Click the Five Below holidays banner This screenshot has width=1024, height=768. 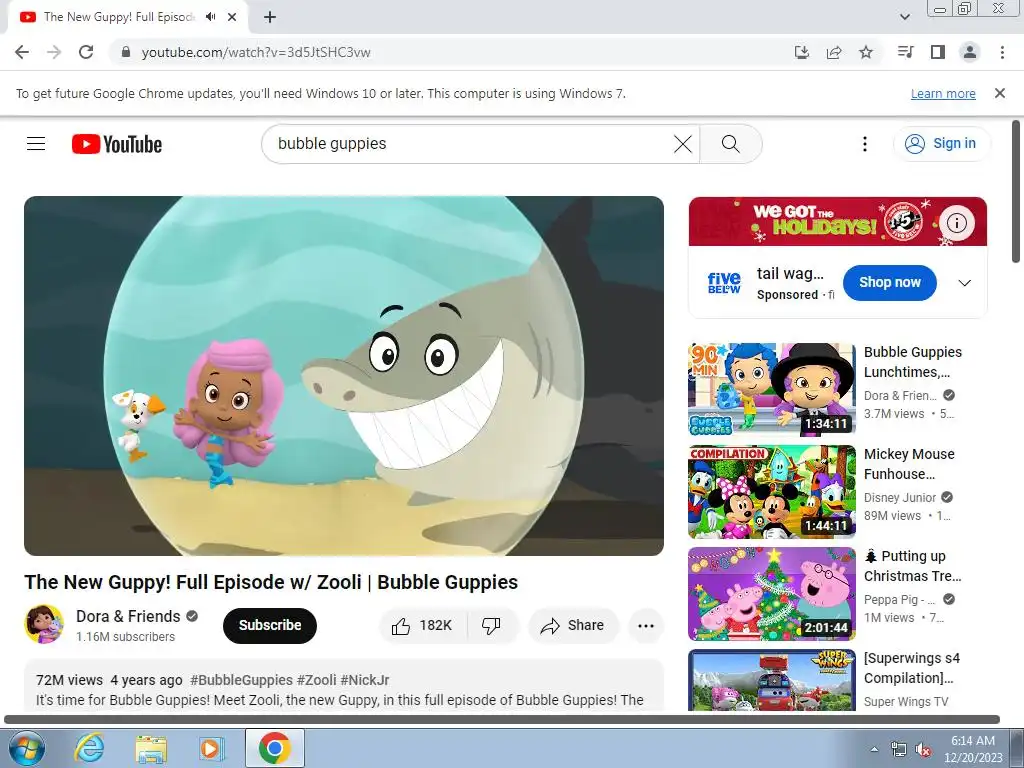[838, 221]
